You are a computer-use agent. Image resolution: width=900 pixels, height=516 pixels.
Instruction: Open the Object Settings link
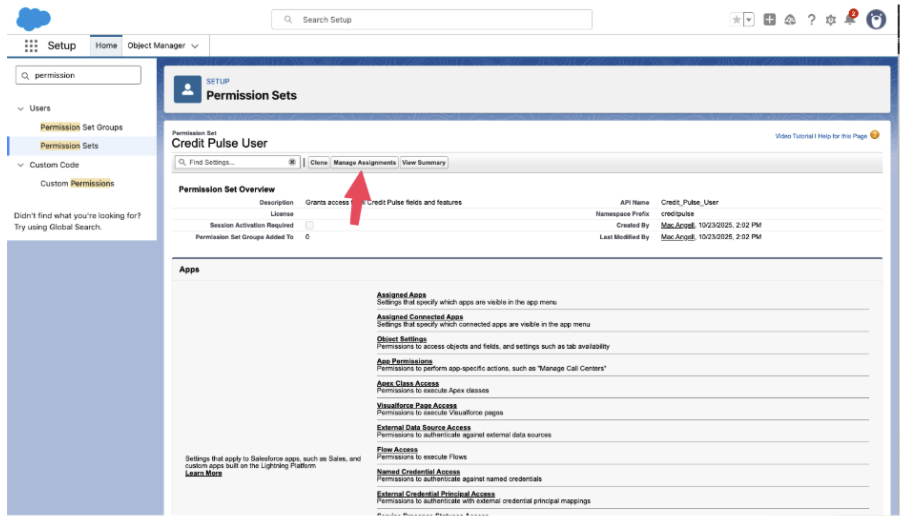(401, 339)
